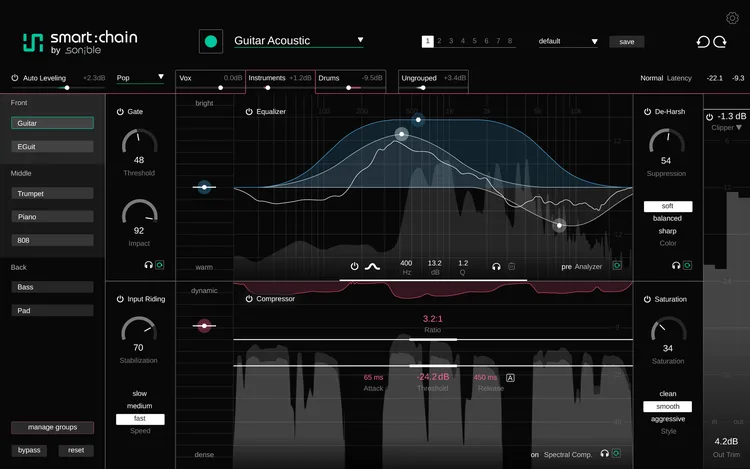Screen dimensions: 750x469
Task: Select state slot 1
Action: pos(428,41)
